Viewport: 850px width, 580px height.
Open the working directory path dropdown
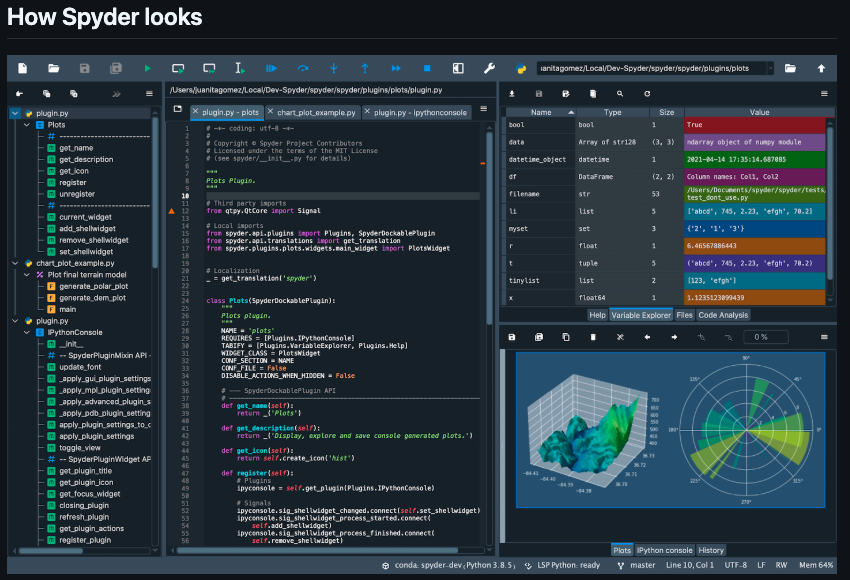tap(770, 68)
